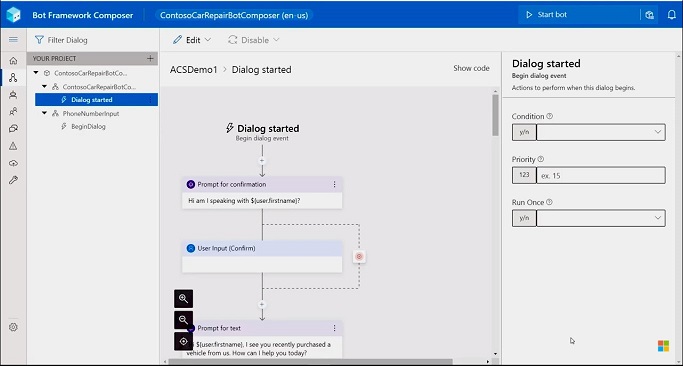Select the Prompt for text node
683x366 pixels.
pyautogui.click(x=262, y=340)
